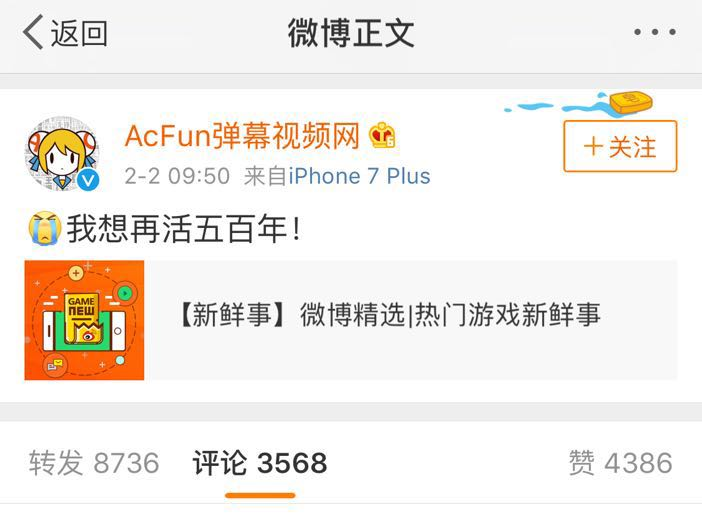Tap the iPhone 7 Plus source link
702x515 pixels.
pyautogui.click(x=360, y=176)
